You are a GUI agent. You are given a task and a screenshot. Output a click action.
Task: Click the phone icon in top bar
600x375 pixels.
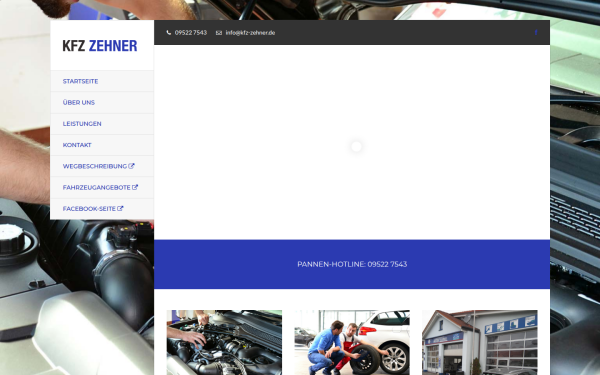click(x=169, y=33)
